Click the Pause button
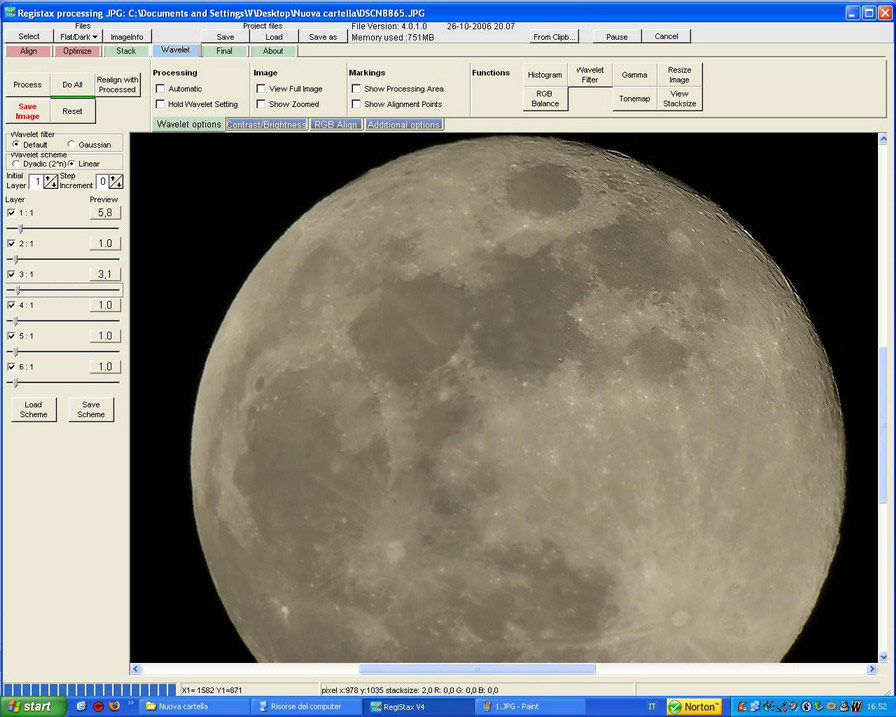 coord(617,37)
